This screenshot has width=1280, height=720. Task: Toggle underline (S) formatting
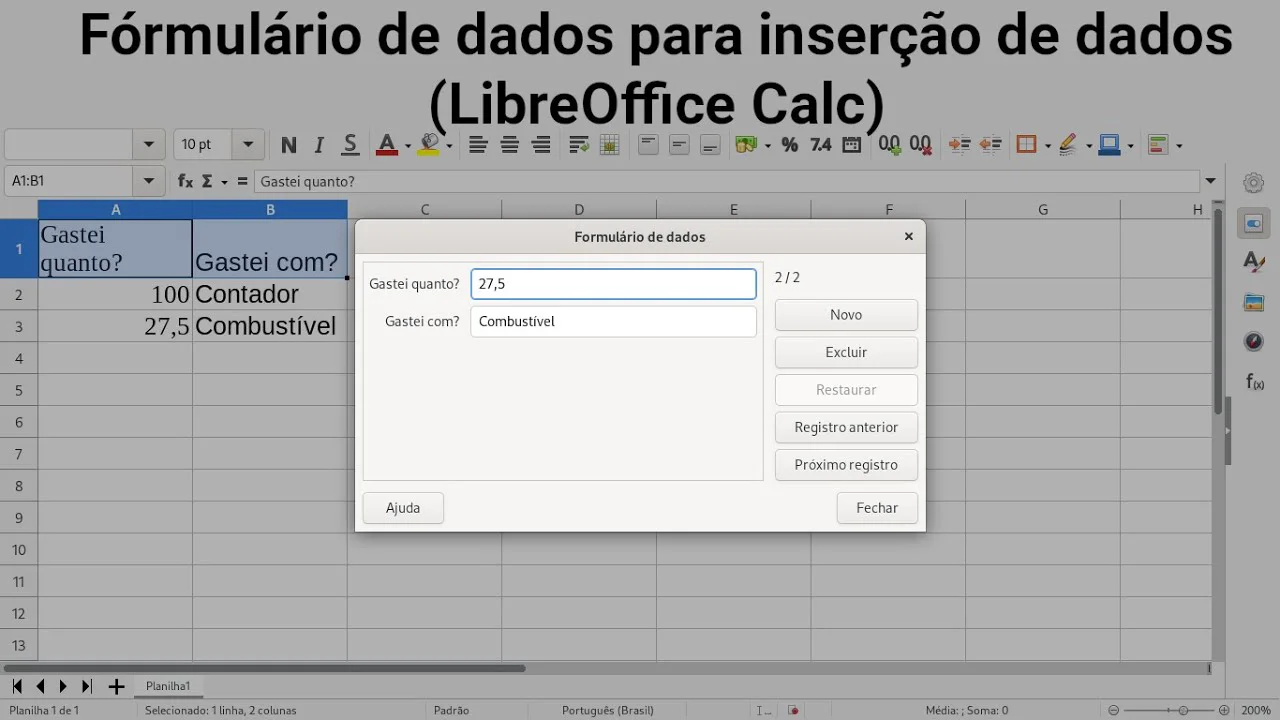[x=350, y=145]
